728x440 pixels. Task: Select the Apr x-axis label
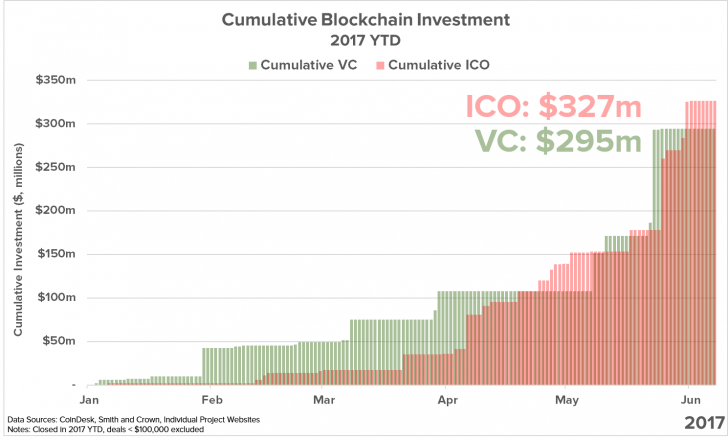pos(448,400)
